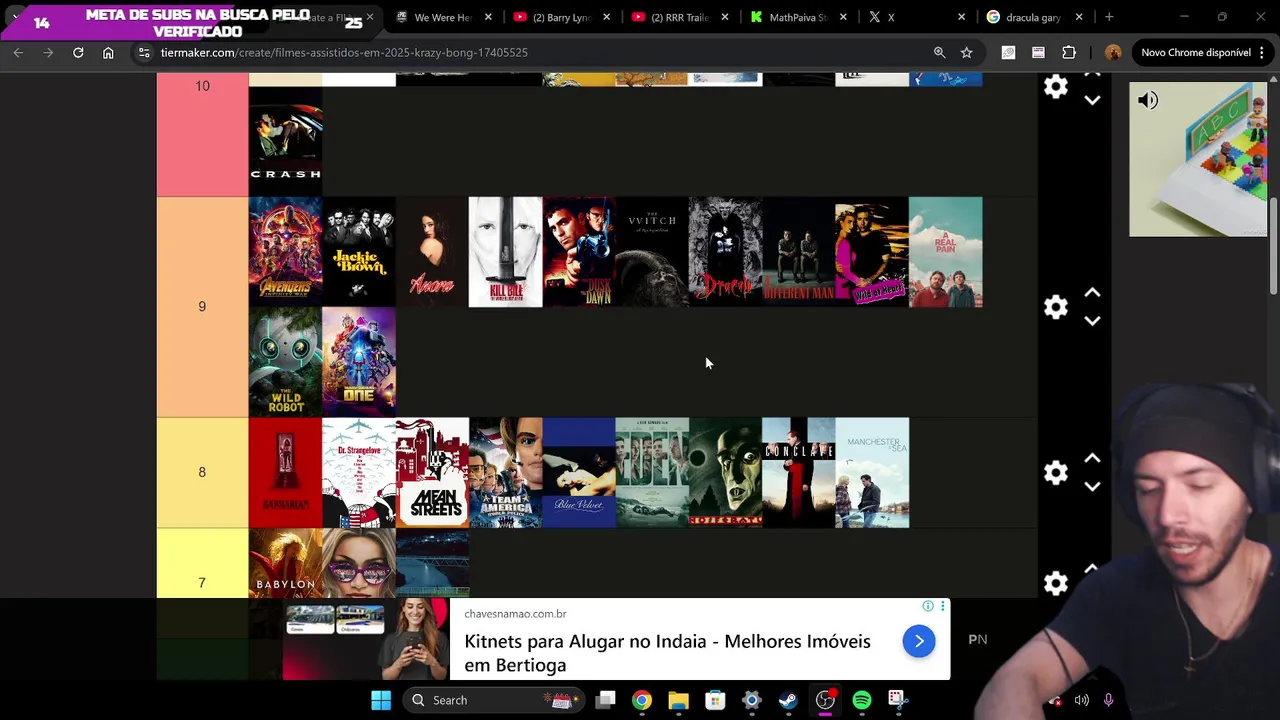Switch to the dracula gary Google tab
1280x720 pixels.
coord(1033,17)
